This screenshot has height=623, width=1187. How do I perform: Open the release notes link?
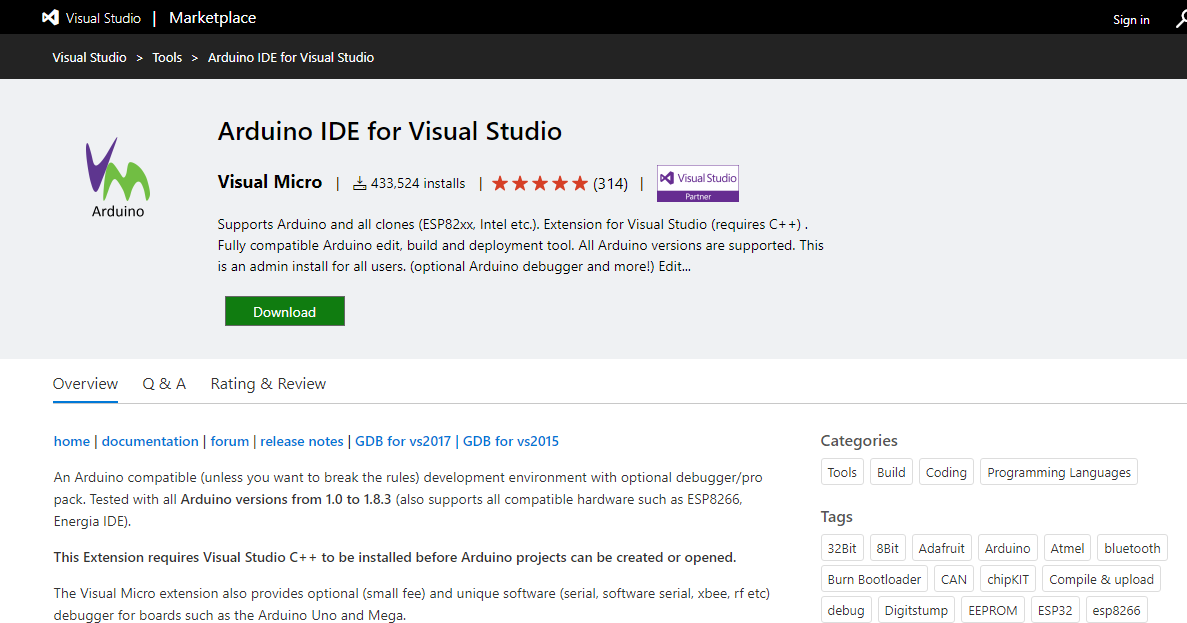[x=302, y=441]
